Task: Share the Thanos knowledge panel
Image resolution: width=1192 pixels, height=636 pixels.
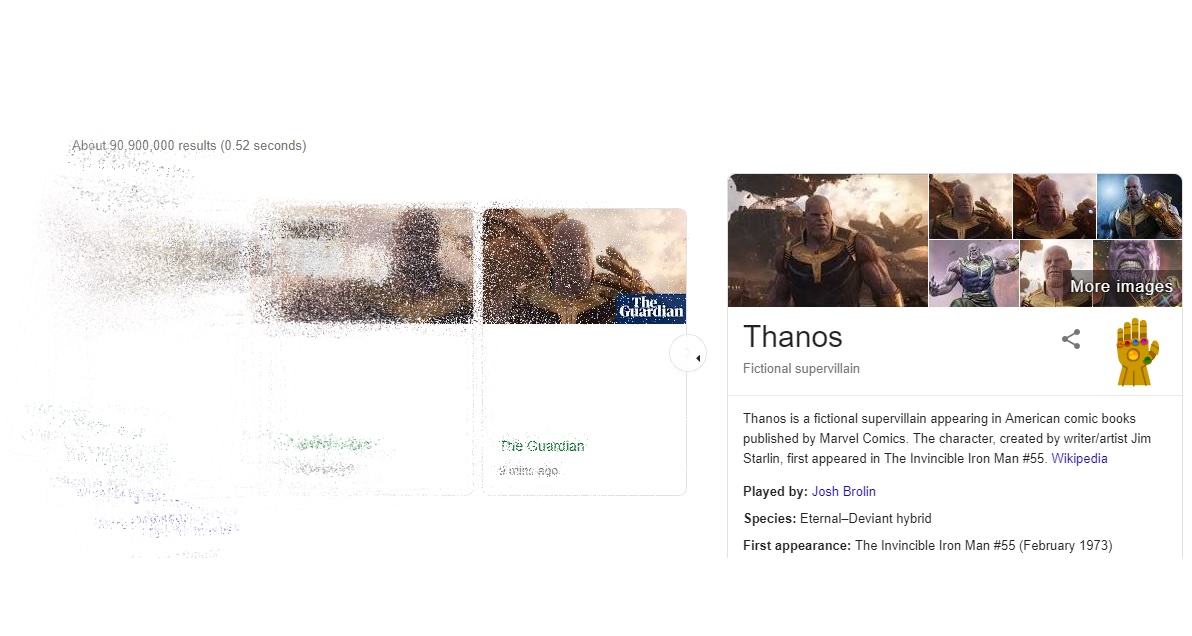Action: click(1070, 339)
